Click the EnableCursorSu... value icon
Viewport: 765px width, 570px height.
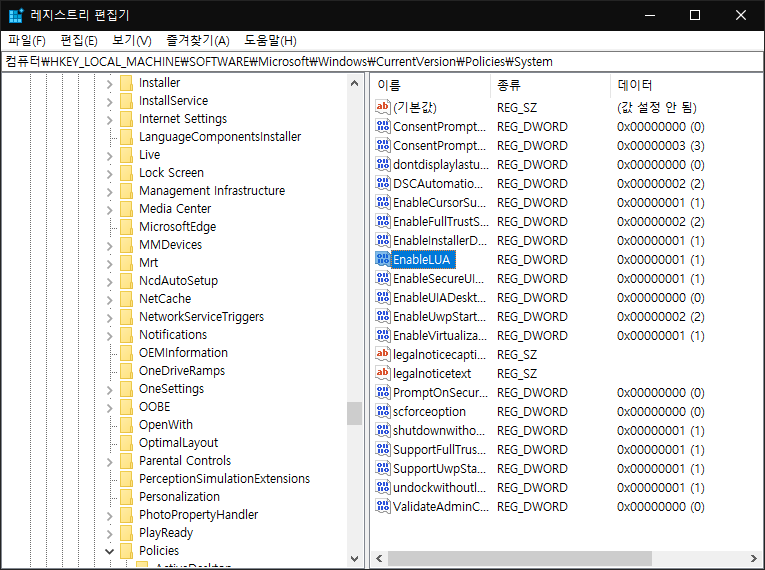tap(382, 203)
